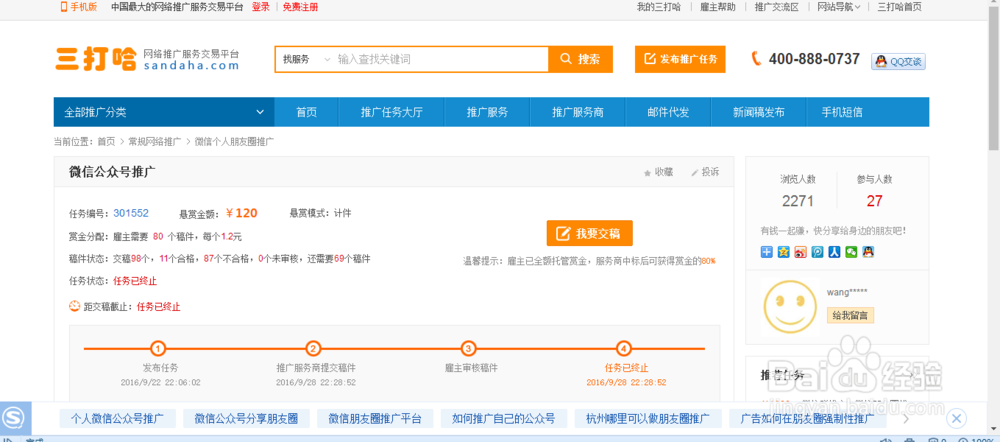Click task number 301552
This screenshot has height=442, width=1000.
pyautogui.click(x=131, y=213)
